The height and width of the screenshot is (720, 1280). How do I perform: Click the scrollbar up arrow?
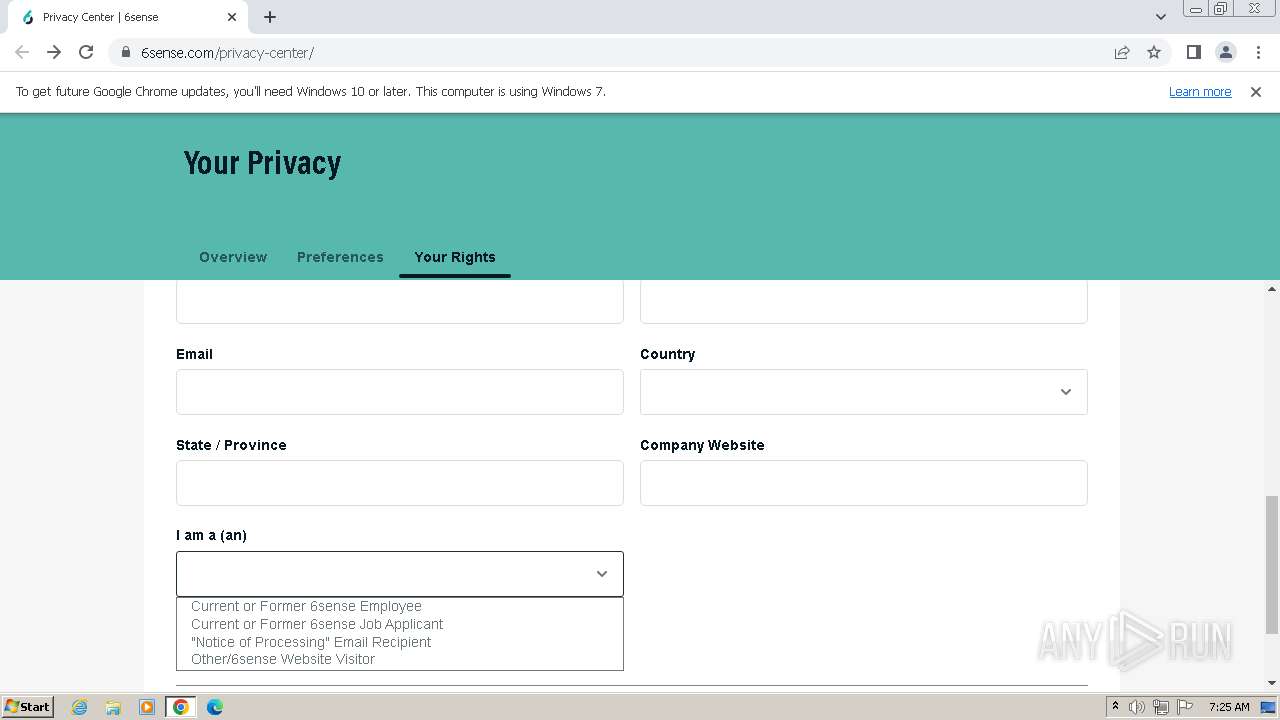[1272, 289]
